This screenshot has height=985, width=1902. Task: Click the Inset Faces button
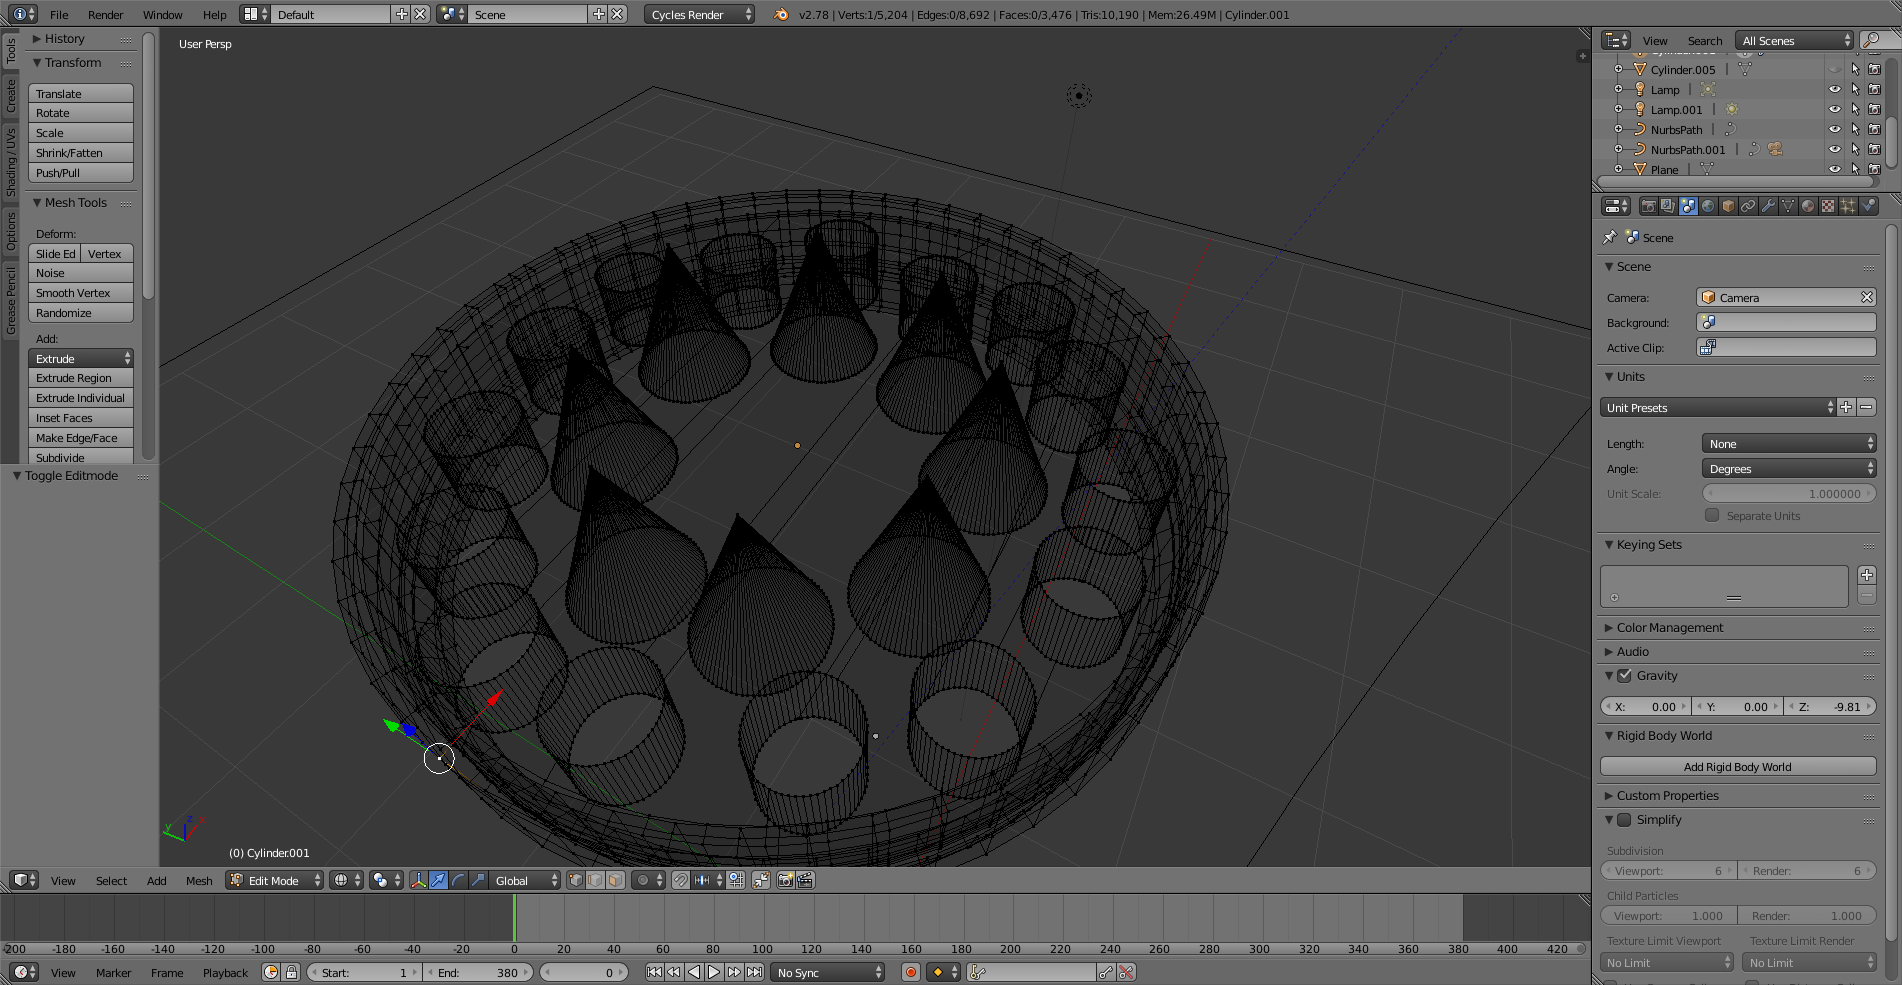(x=81, y=417)
